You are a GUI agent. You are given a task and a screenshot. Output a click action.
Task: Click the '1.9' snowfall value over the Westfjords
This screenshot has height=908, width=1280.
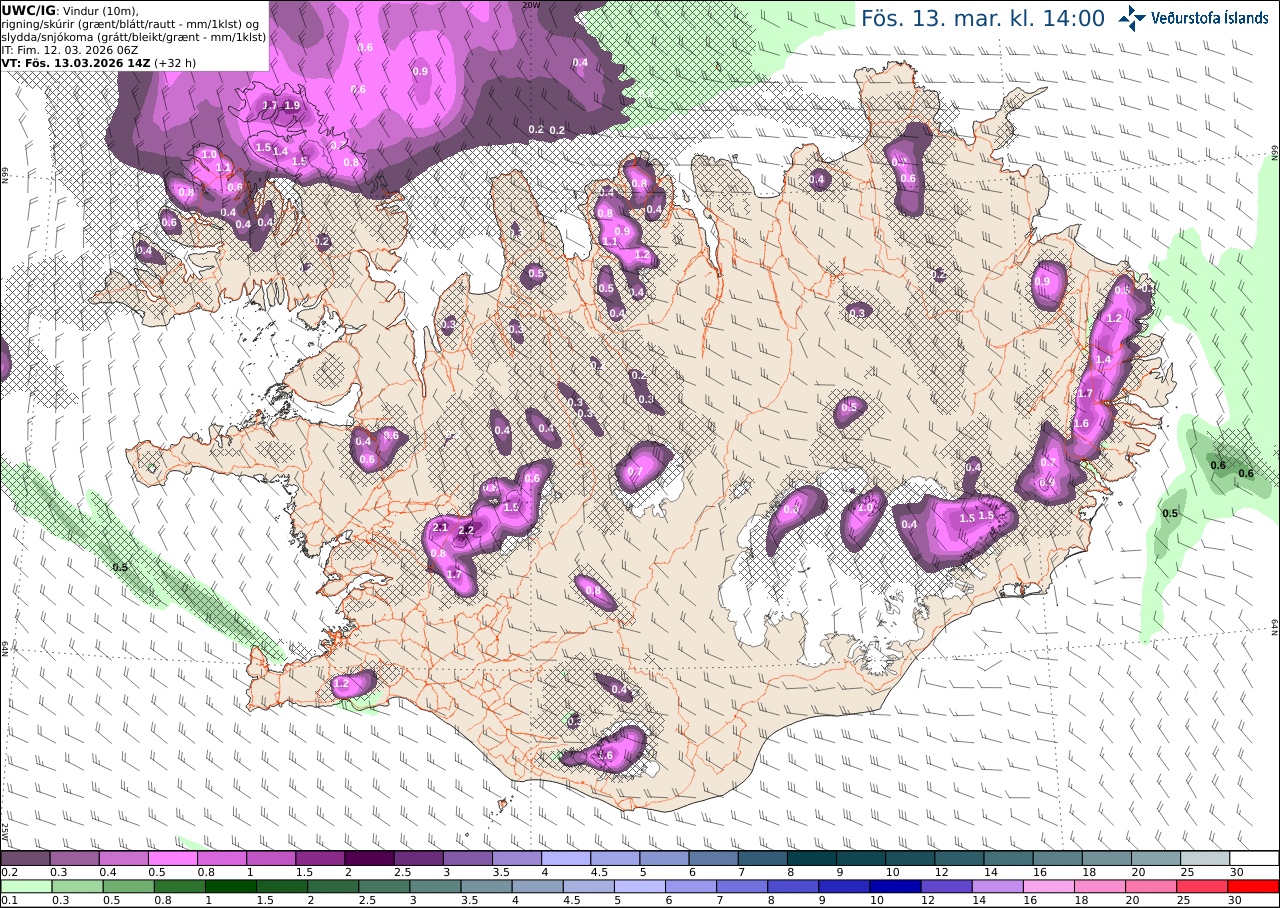(x=292, y=105)
